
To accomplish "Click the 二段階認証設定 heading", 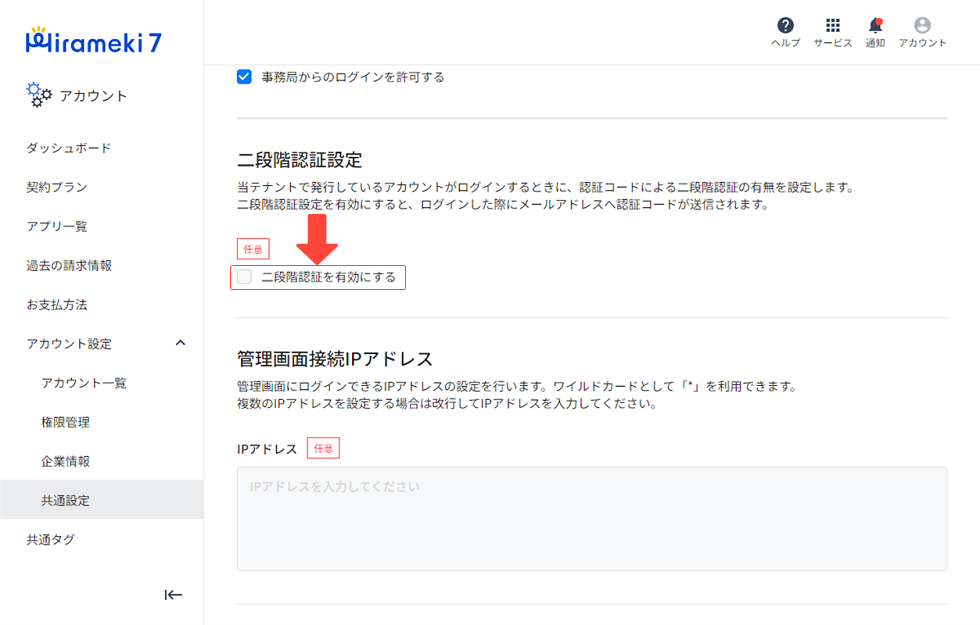I will [300, 160].
